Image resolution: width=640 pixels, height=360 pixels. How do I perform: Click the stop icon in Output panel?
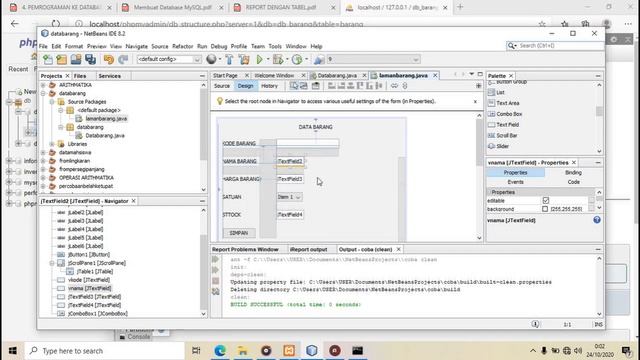(216, 281)
